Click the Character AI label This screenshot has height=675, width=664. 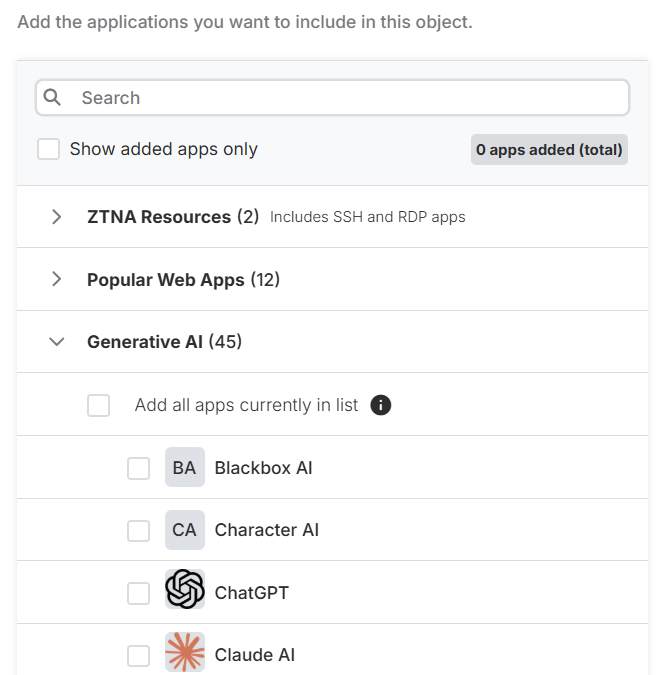(x=267, y=530)
